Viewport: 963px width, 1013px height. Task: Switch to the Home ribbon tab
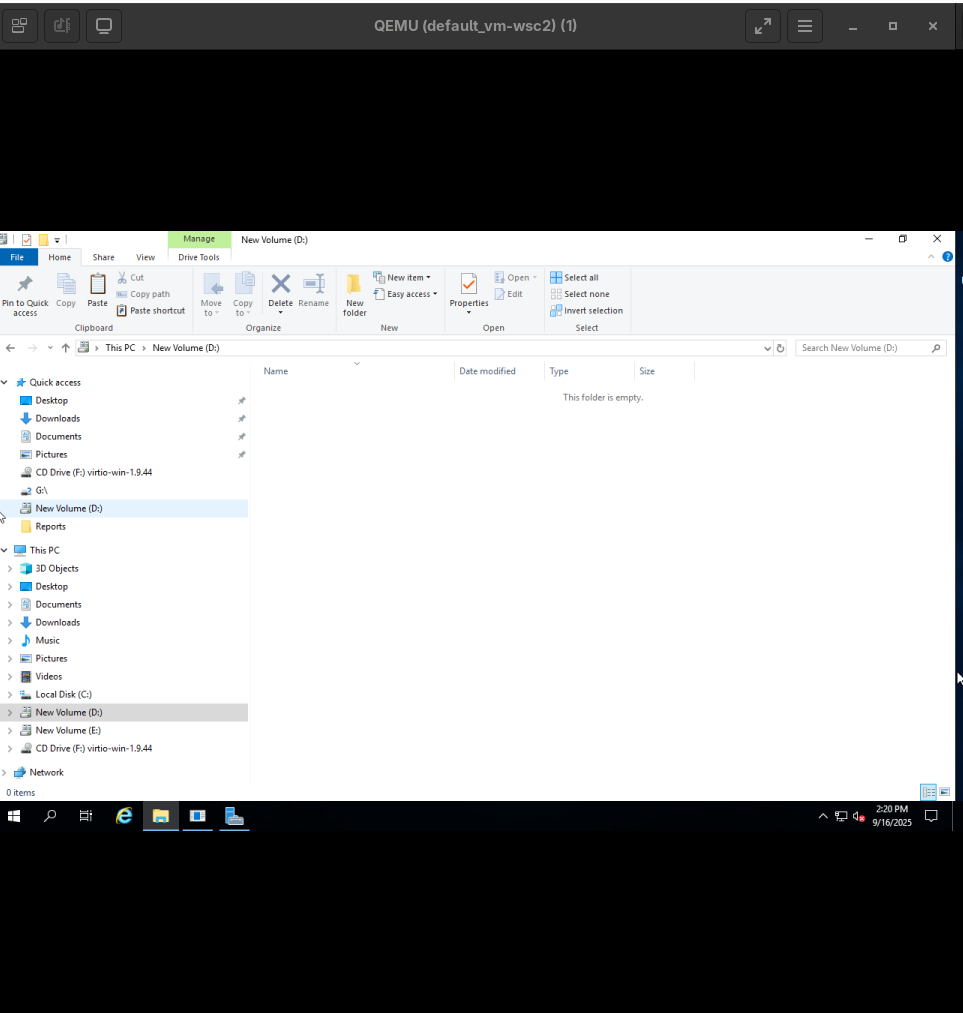[59, 257]
